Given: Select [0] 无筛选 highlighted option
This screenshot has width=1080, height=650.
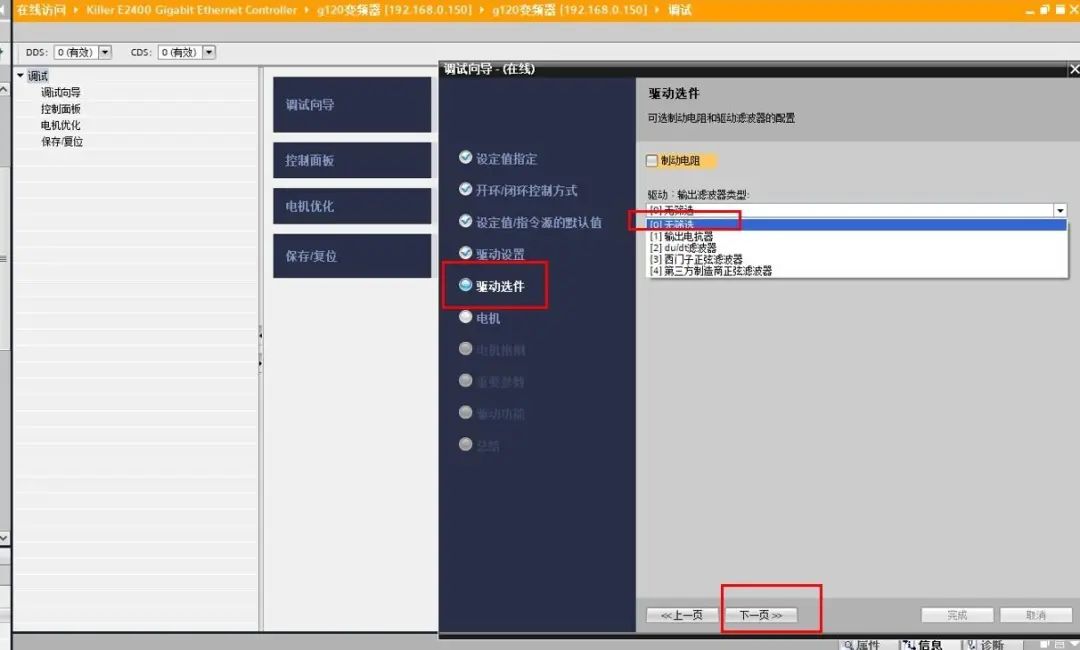Looking at the screenshot, I should click(857, 224).
